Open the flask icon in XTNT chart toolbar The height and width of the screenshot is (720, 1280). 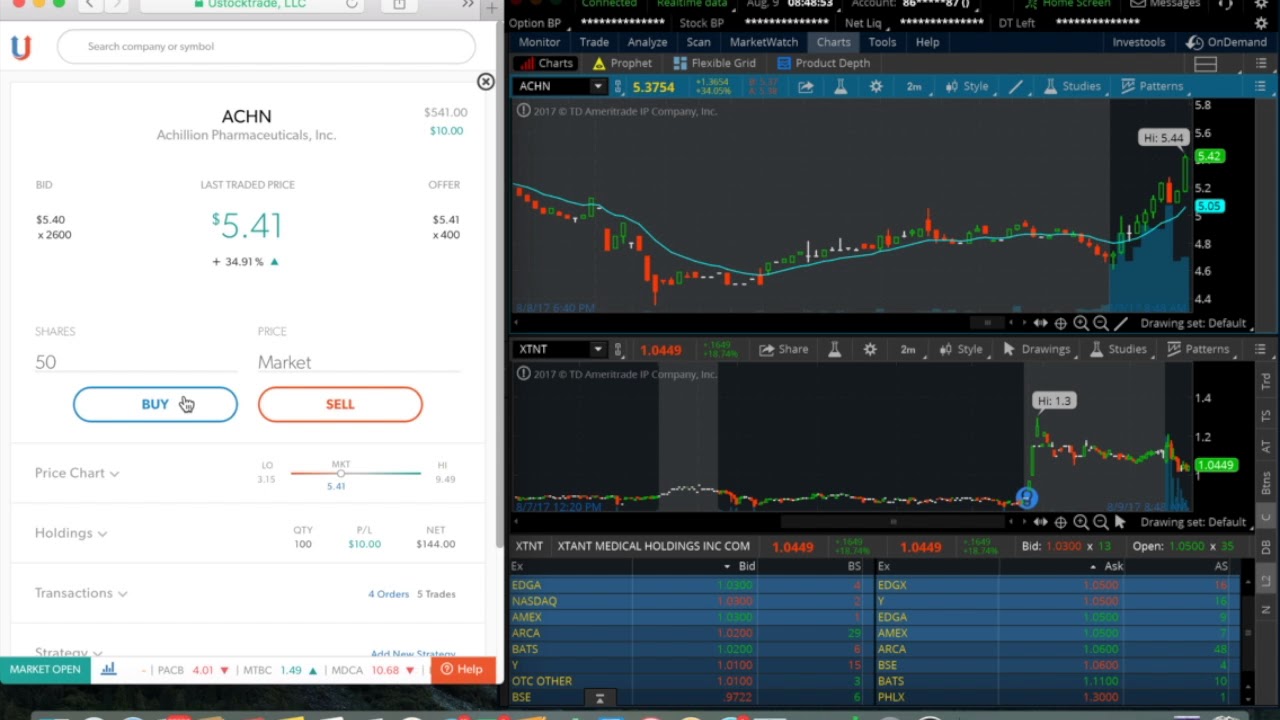pyautogui.click(x=834, y=349)
